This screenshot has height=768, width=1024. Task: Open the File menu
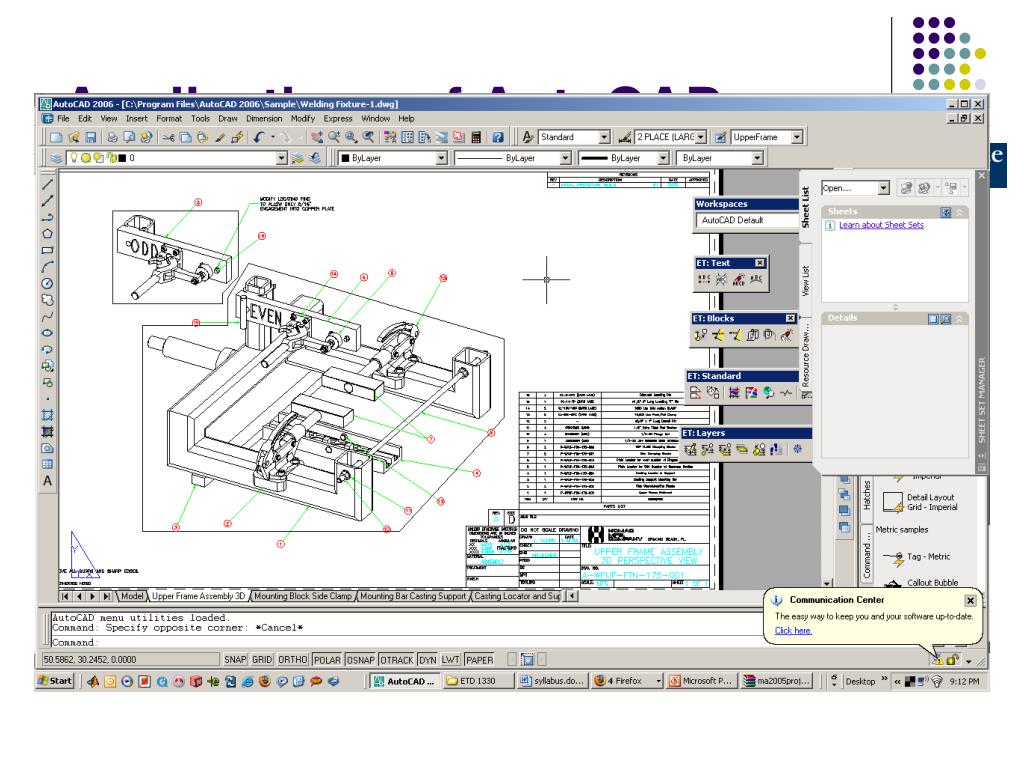coord(63,119)
